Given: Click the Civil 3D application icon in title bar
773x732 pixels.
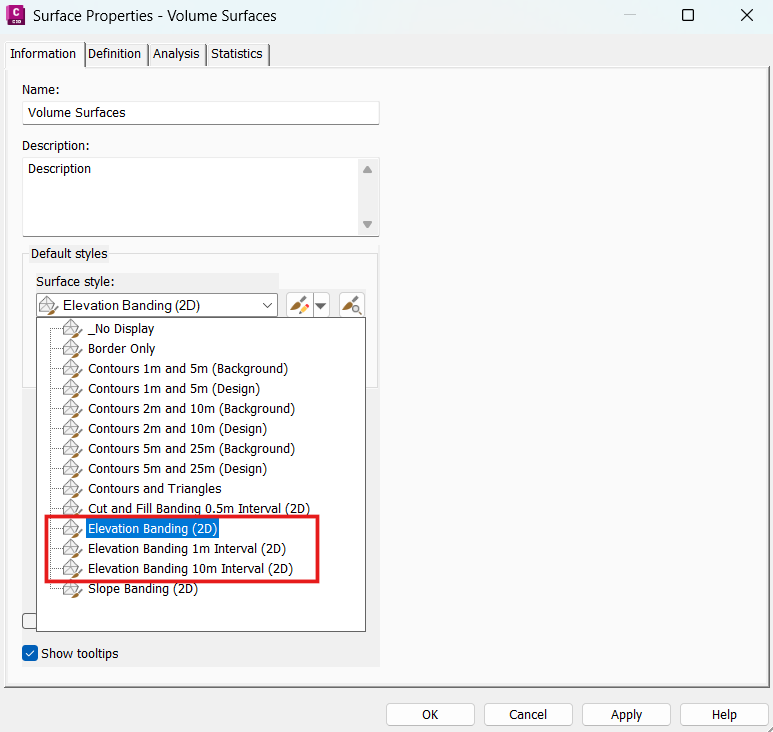Looking at the screenshot, I should click(x=16, y=16).
